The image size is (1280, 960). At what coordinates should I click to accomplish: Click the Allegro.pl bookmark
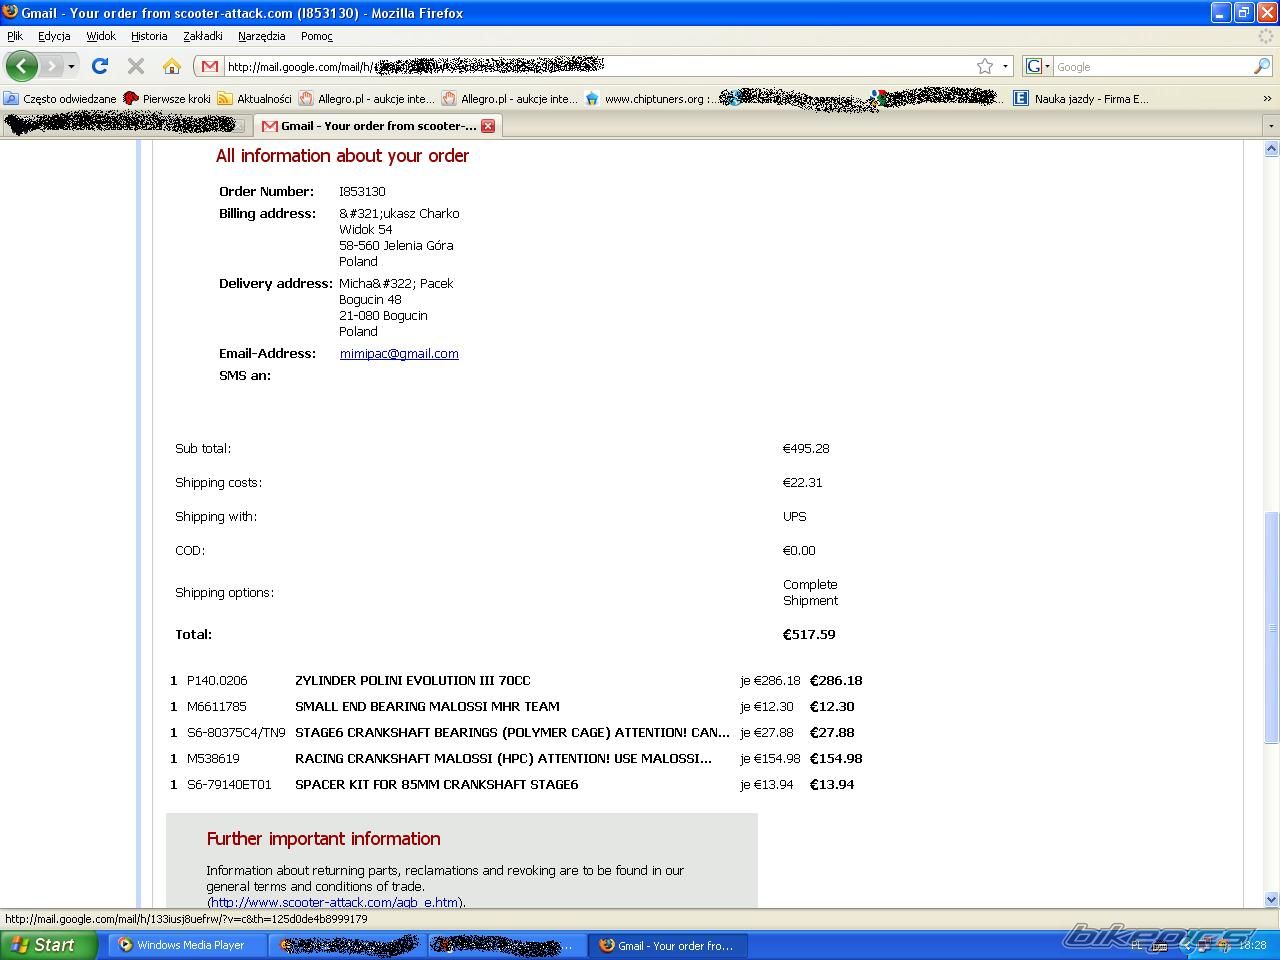pyautogui.click(x=366, y=99)
